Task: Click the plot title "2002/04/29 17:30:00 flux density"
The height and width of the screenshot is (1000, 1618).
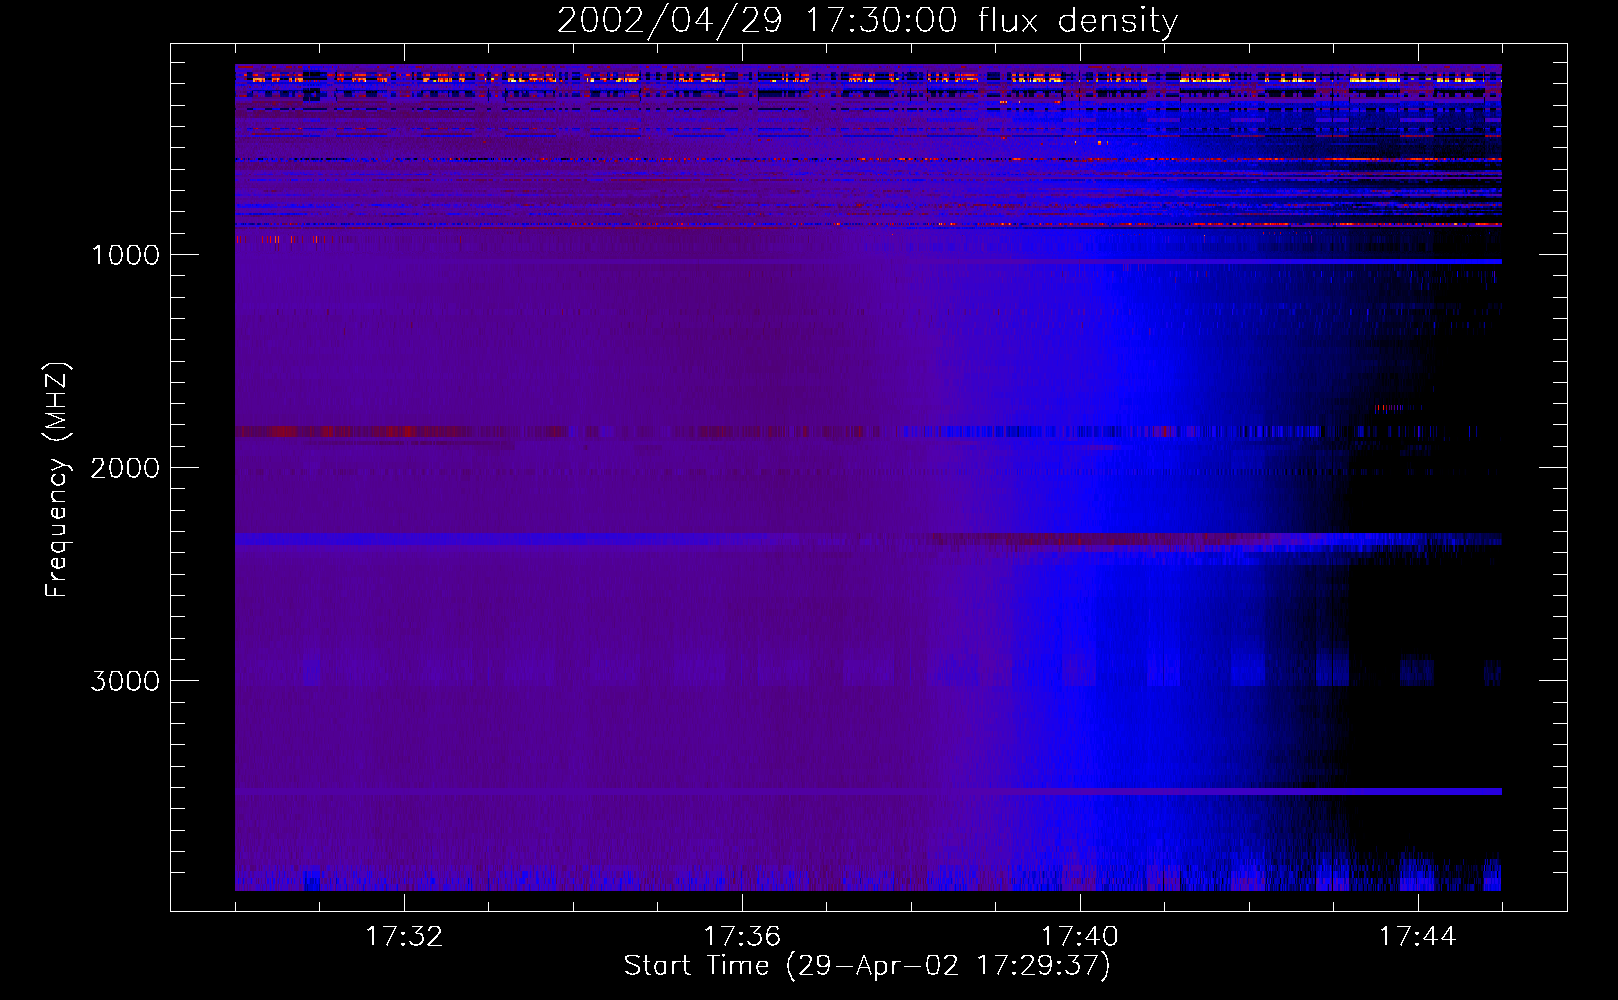Action: pos(867,21)
